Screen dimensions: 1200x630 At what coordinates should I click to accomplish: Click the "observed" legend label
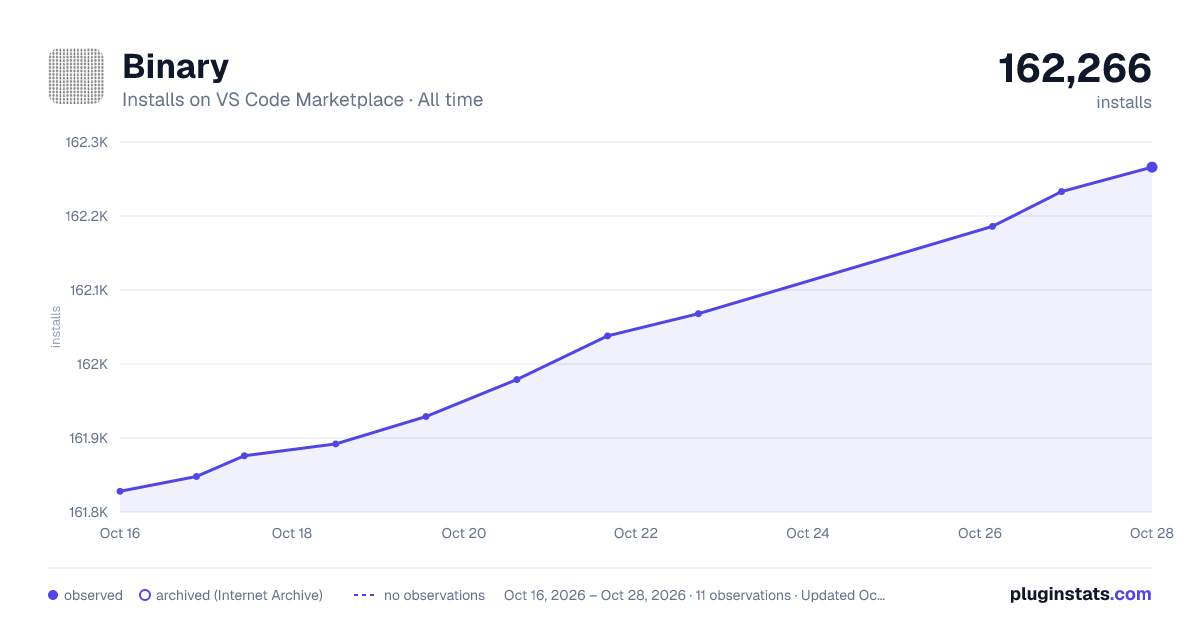(93, 595)
